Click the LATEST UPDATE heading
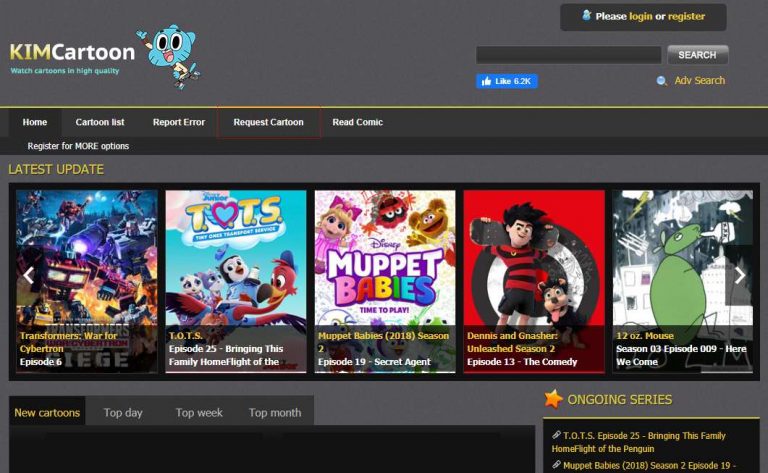Image resolution: width=768 pixels, height=473 pixels. point(56,169)
